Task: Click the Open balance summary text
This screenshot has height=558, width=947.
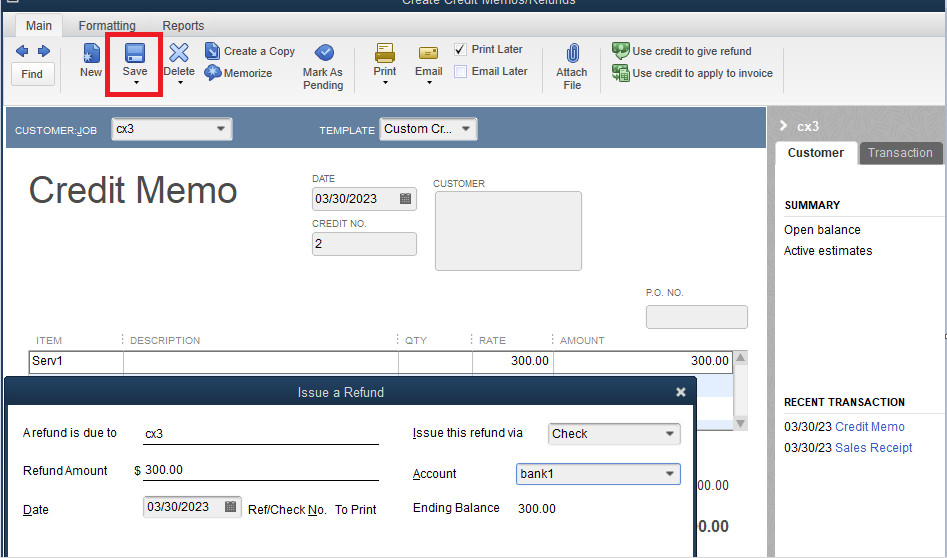Action: point(822,230)
